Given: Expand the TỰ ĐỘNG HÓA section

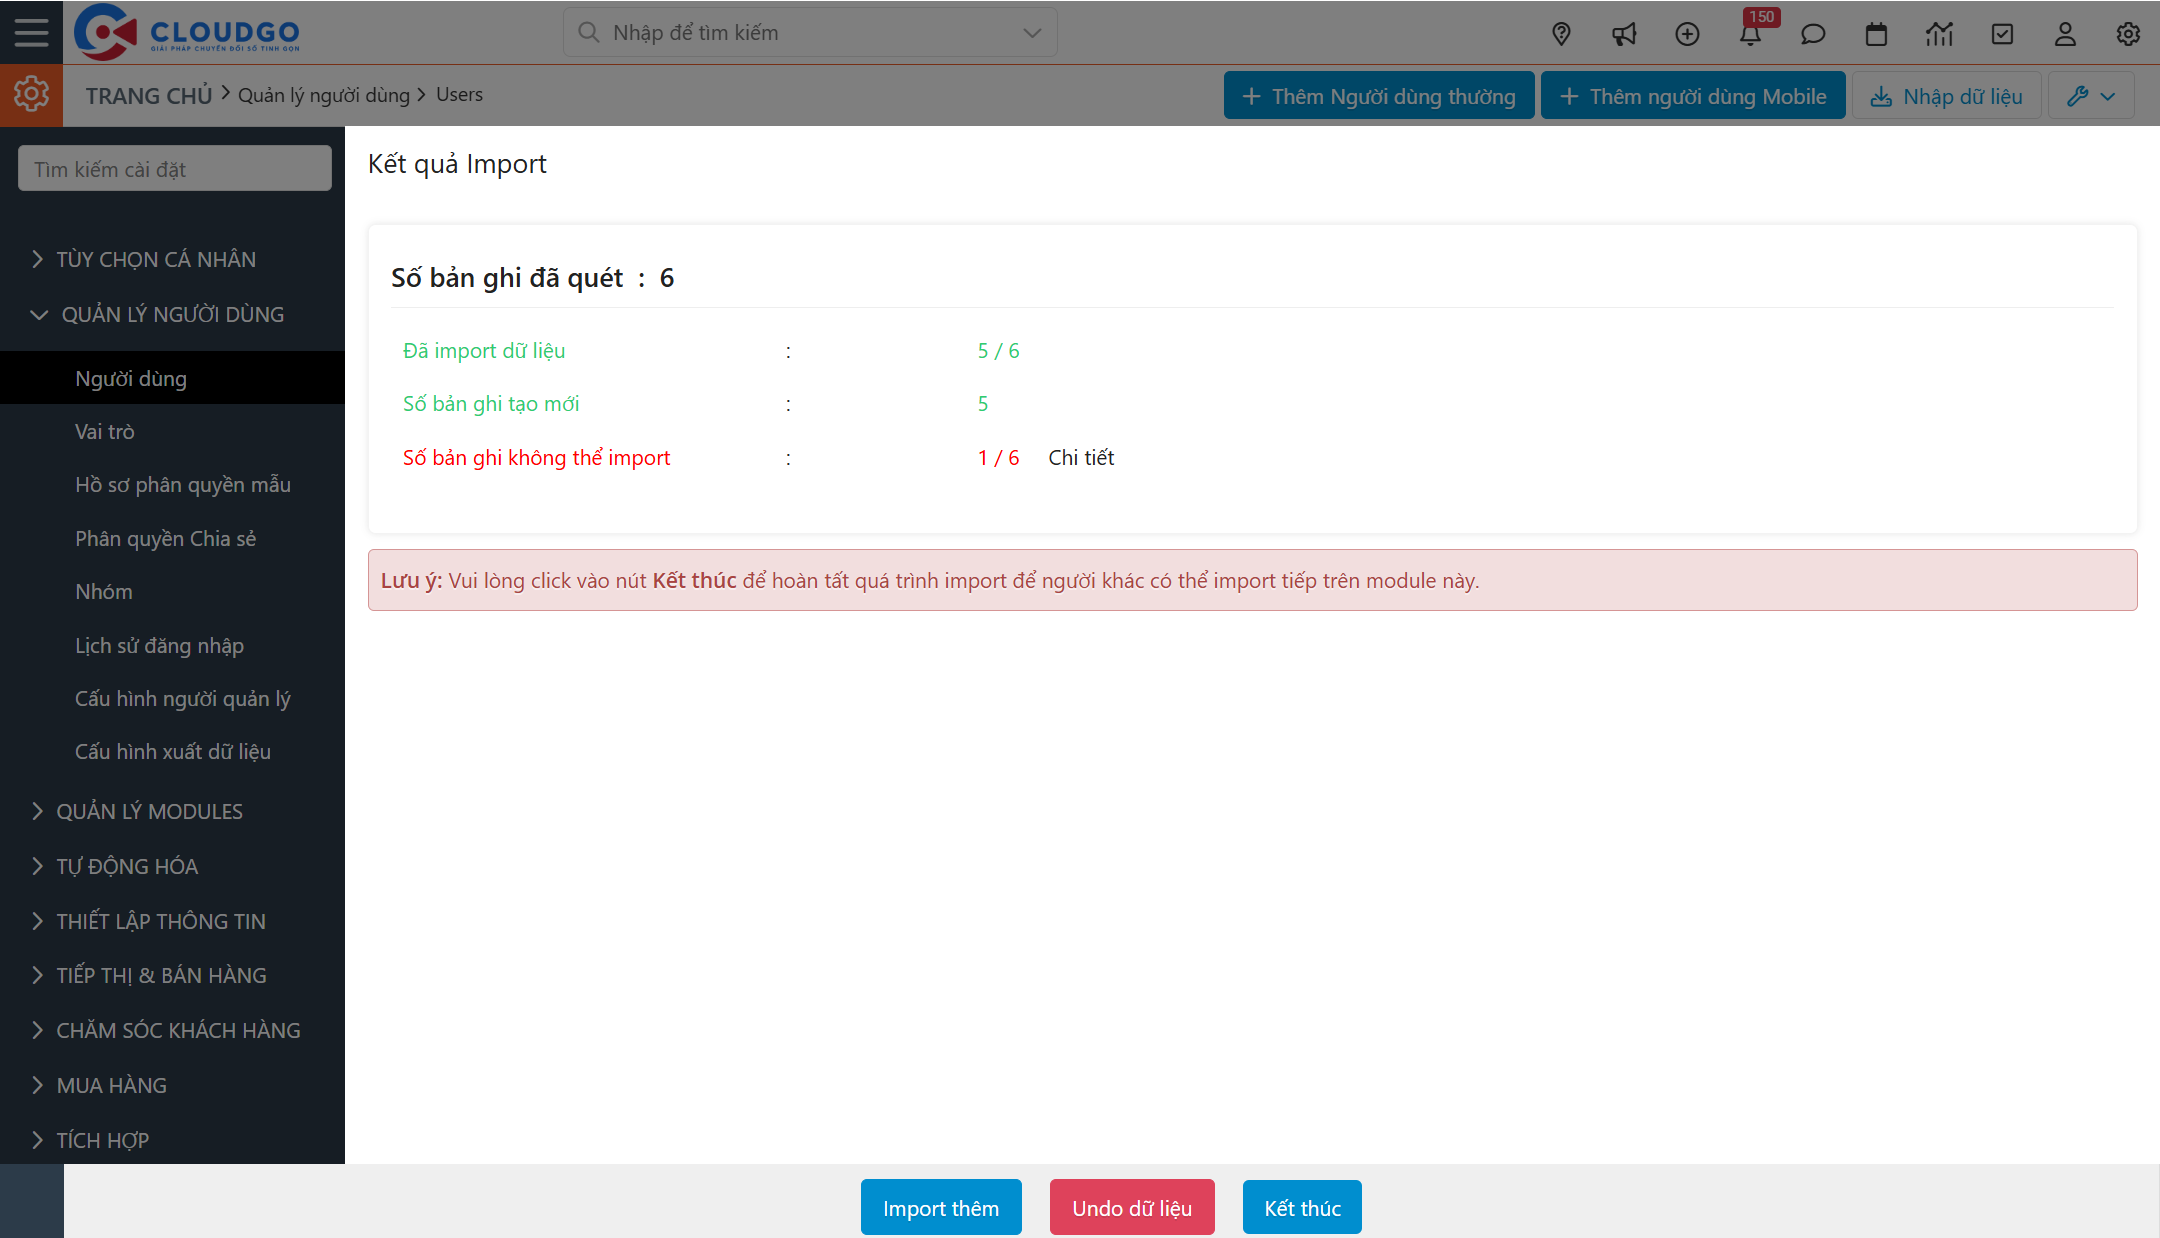Looking at the screenshot, I should pyautogui.click(x=126, y=866).
